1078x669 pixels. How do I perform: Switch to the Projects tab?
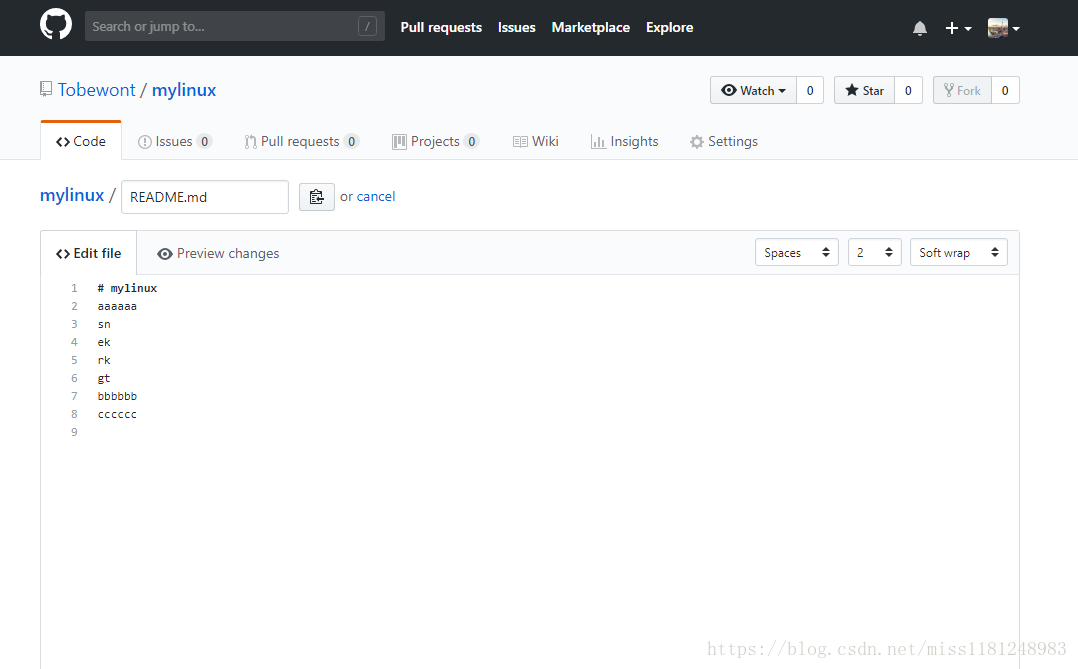(435, 141)
